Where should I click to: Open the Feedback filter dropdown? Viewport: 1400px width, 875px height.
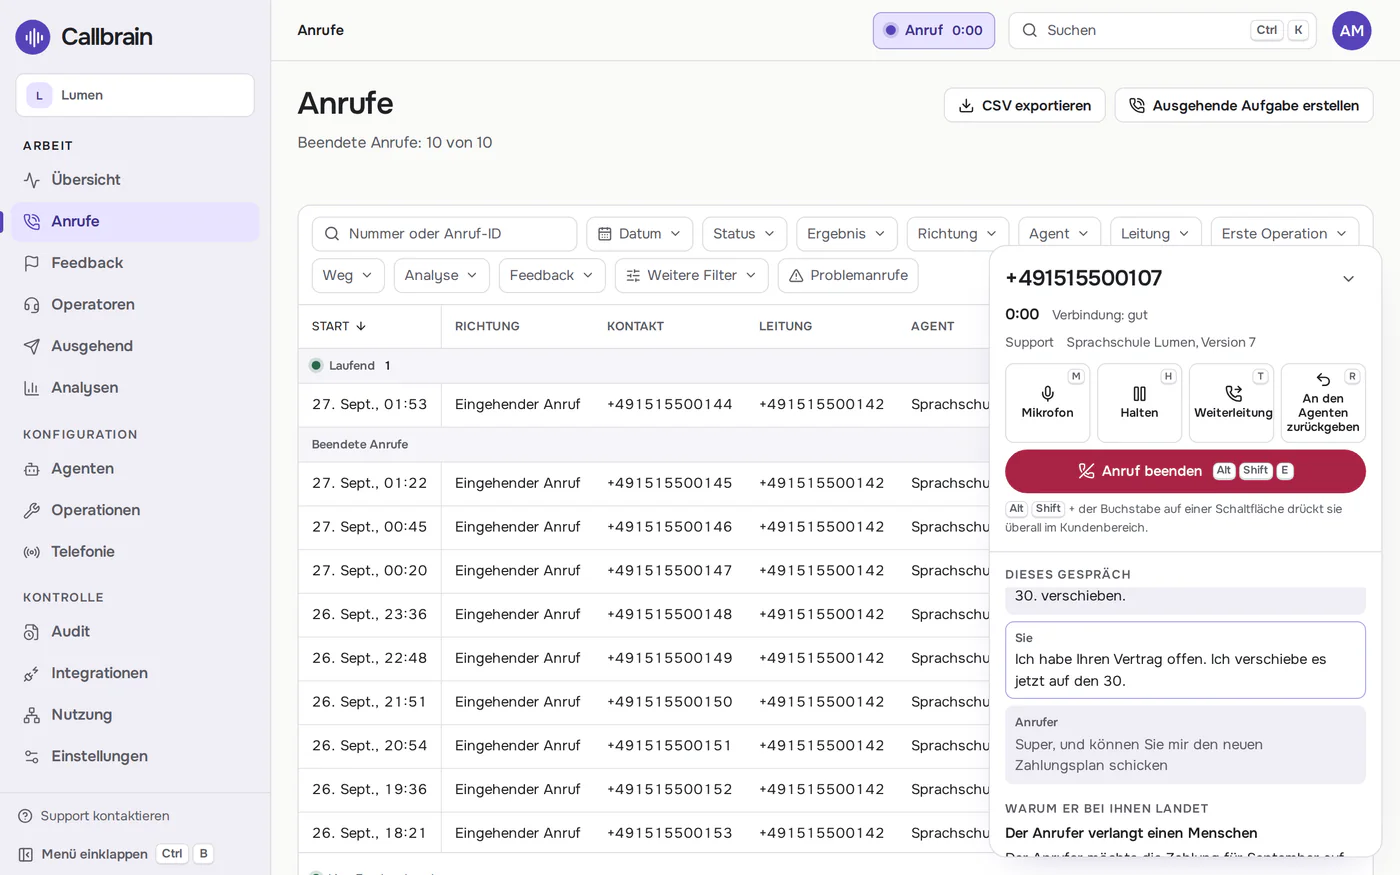coord(552,276)
